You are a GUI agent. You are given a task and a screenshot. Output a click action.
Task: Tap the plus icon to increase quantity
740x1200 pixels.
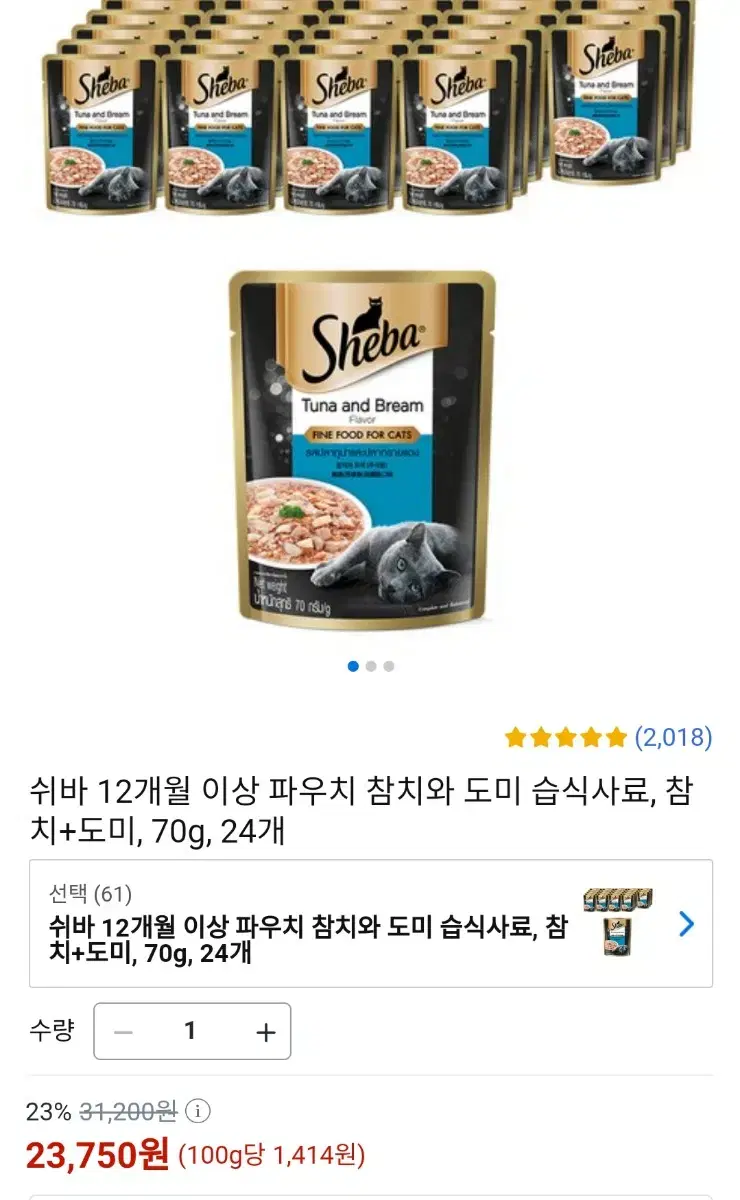point(265,1032)
